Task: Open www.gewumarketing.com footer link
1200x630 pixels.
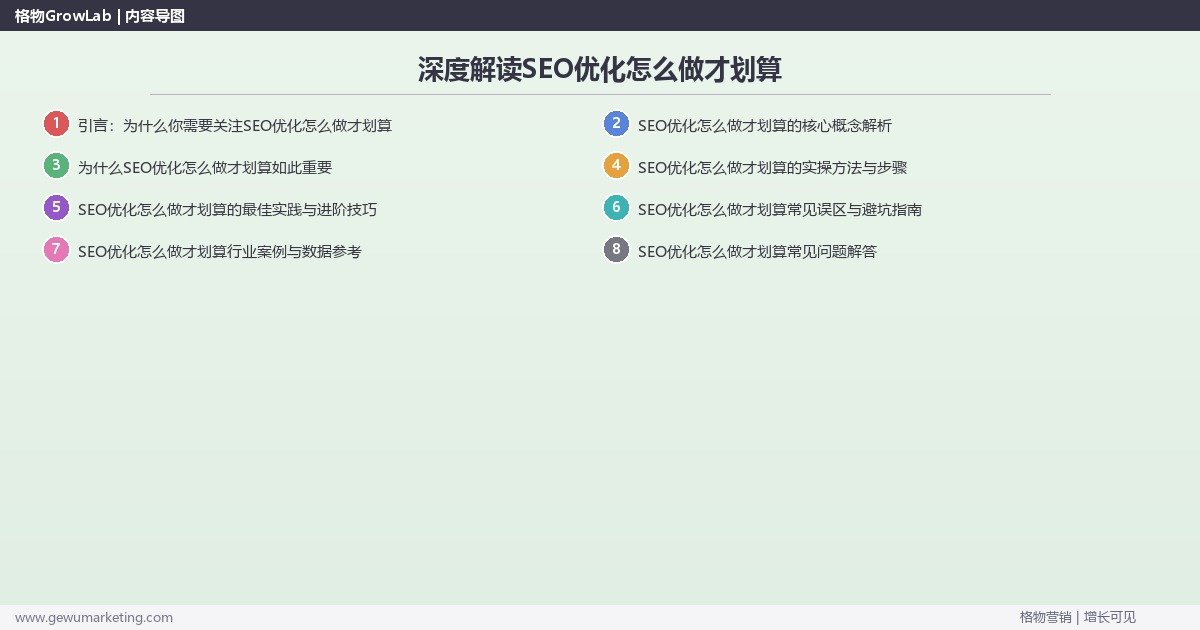Action: (94, 617)
